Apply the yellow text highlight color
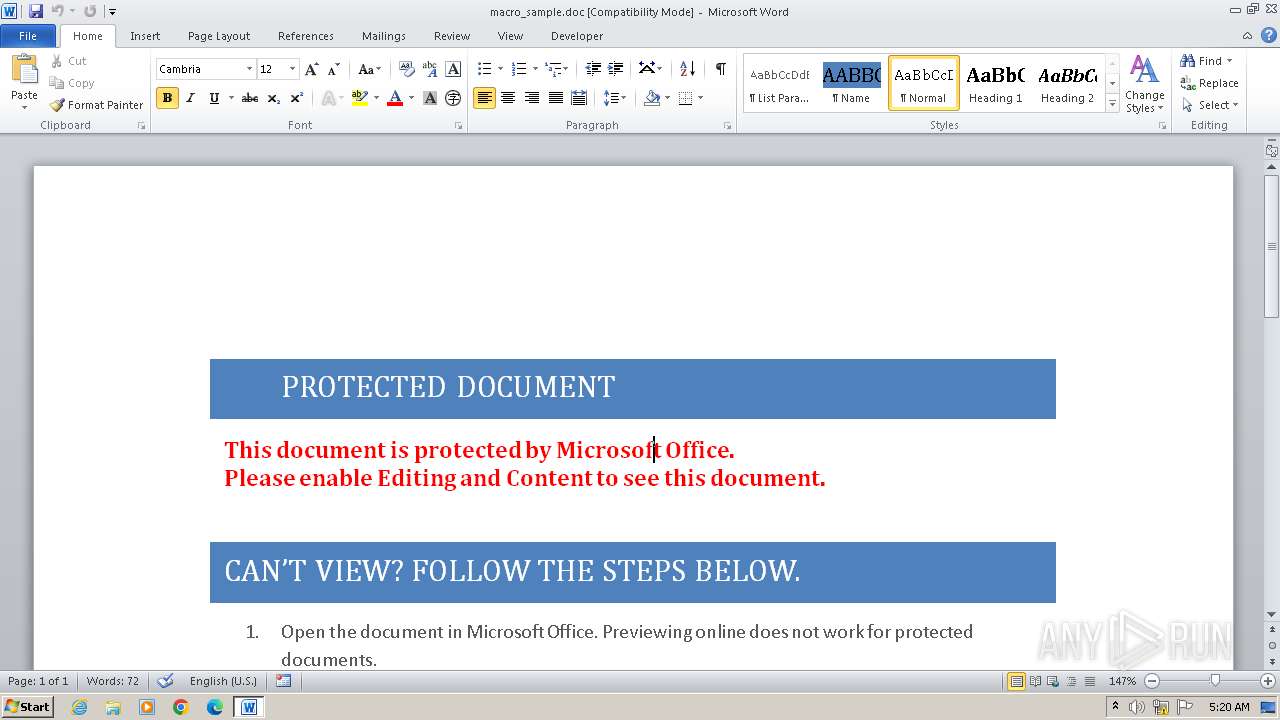Screen dimensions: 1280x720 click(x=360, y=98)
